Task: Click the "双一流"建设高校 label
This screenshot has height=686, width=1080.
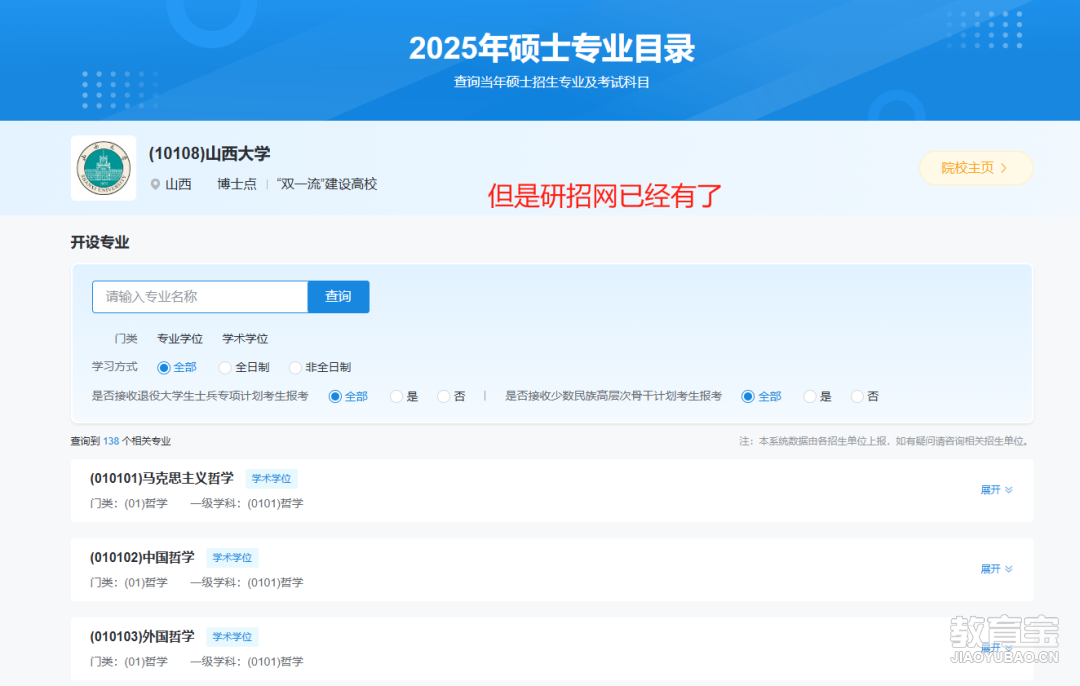Action: (x=327, y=185)
